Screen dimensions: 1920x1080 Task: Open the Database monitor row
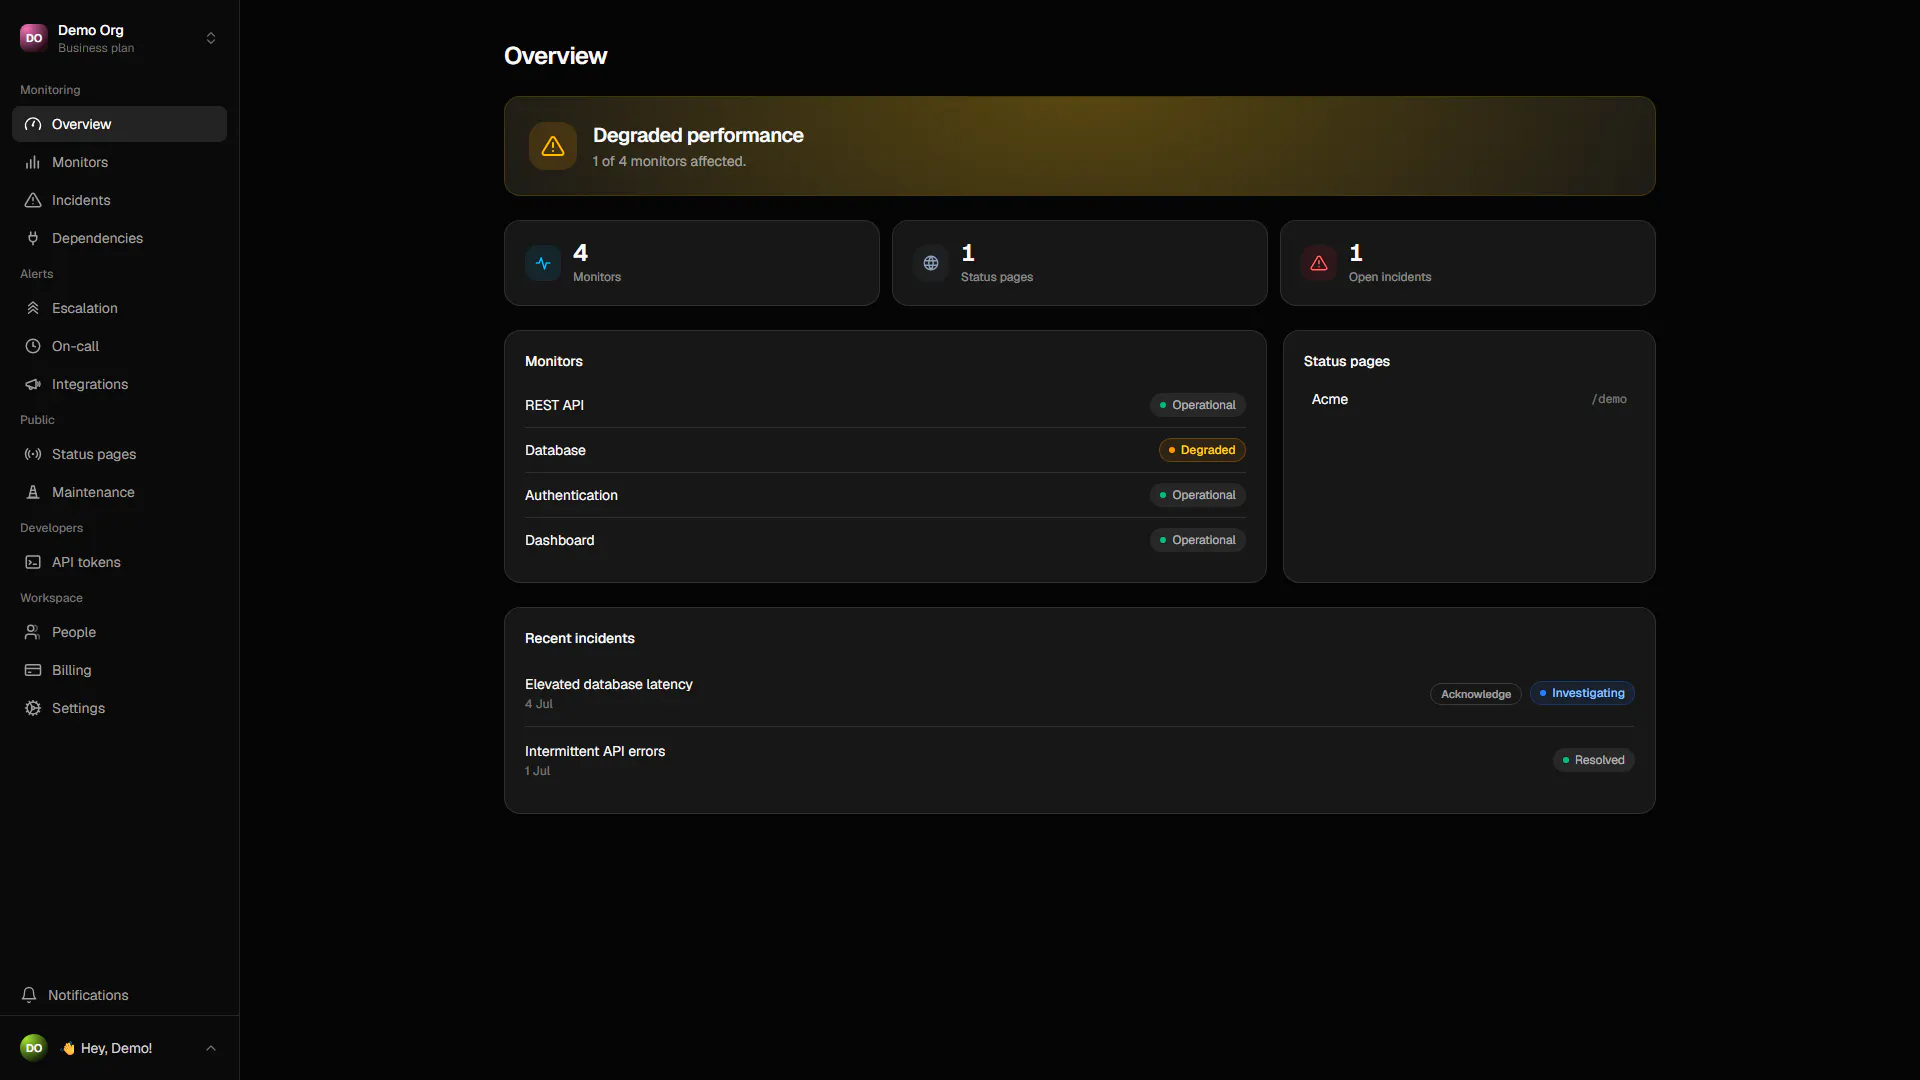coord(885,450)
